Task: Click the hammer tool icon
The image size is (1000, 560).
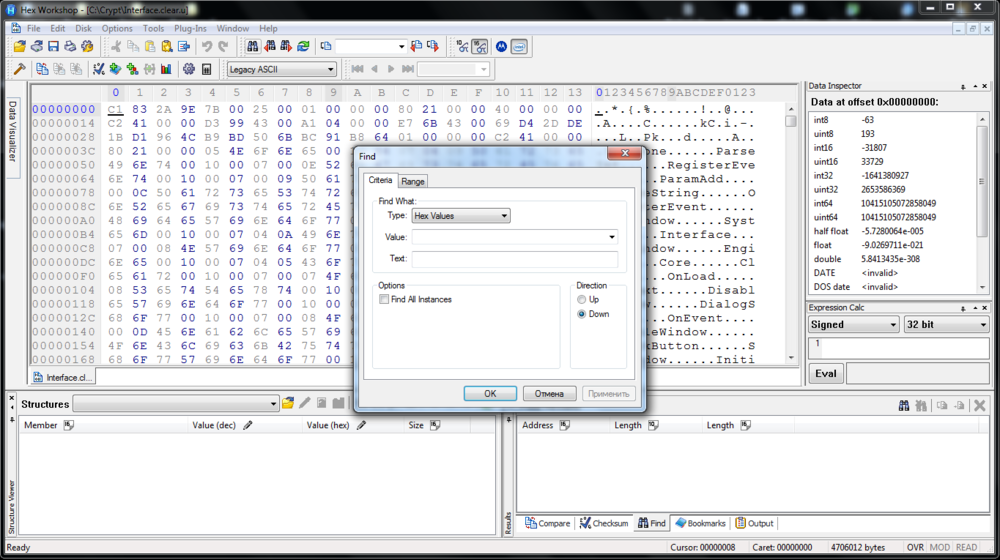Action: click(x=19, y=69)
